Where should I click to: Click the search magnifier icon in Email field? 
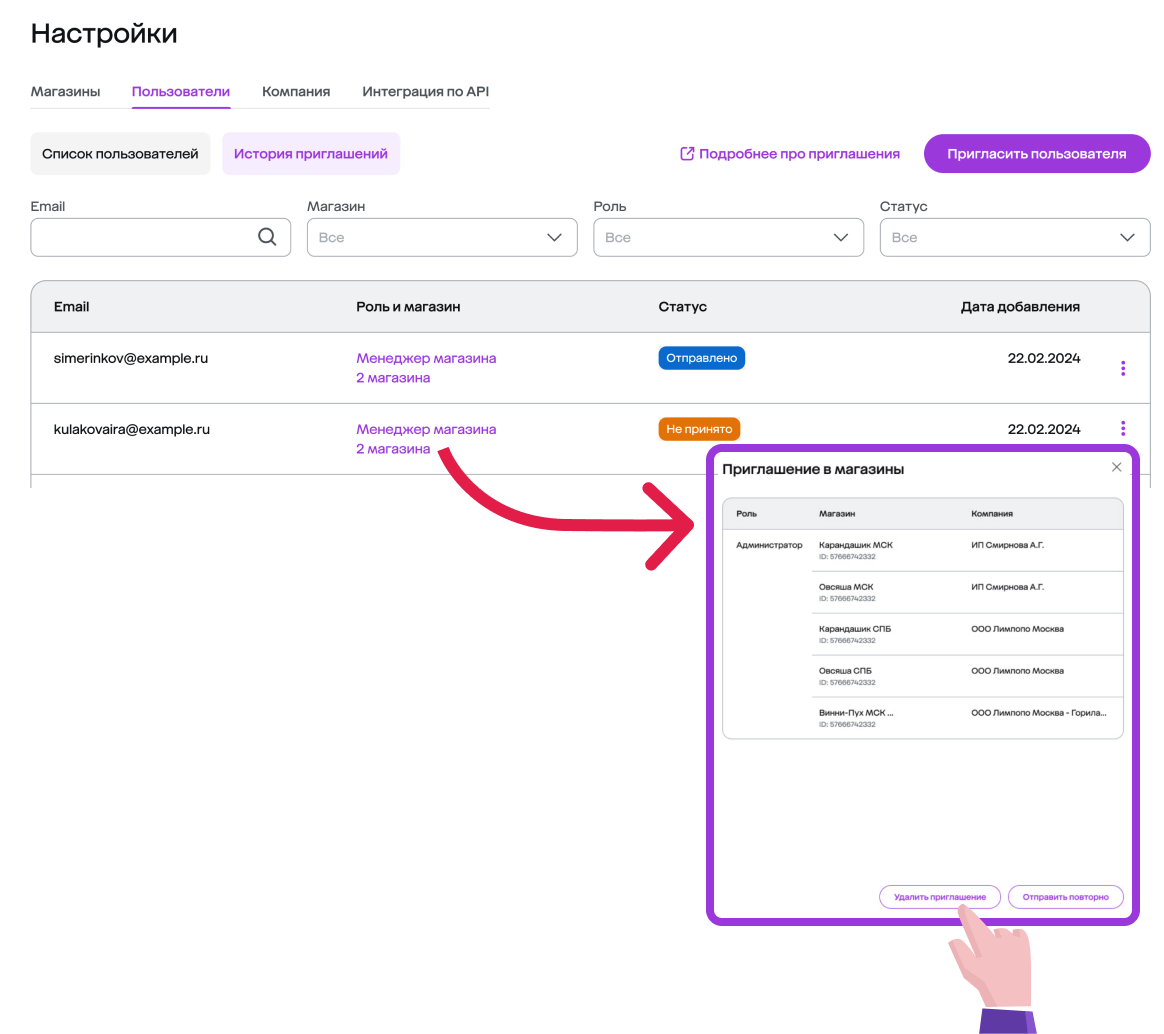tap(267, 237)
